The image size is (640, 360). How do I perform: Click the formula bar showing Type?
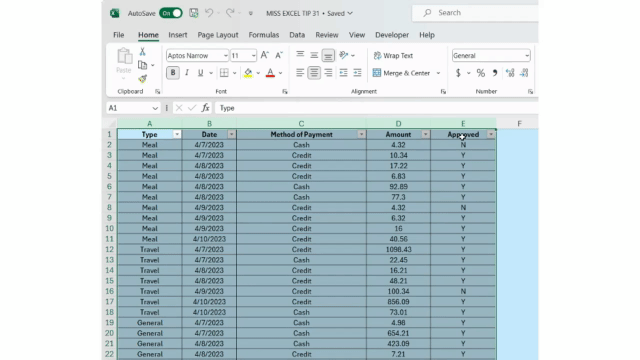click(376, 108)
